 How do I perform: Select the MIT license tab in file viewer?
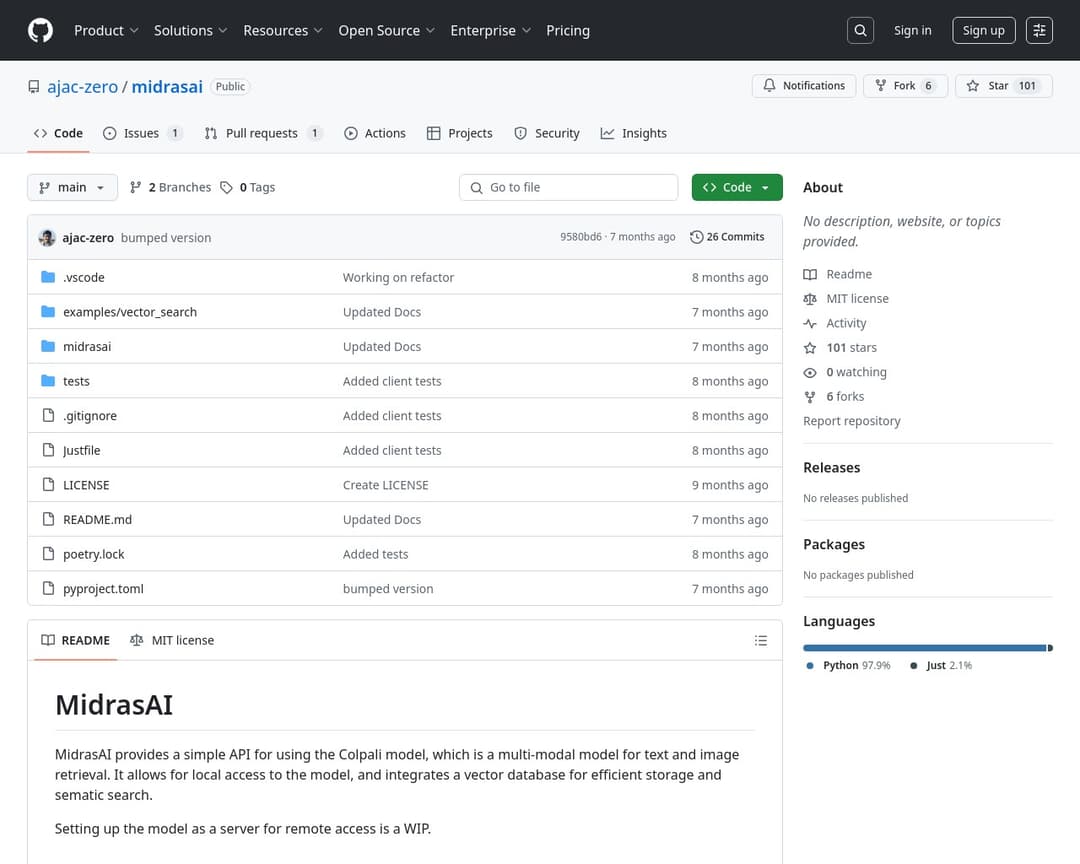pyautogui.click(x=172, y=641)
